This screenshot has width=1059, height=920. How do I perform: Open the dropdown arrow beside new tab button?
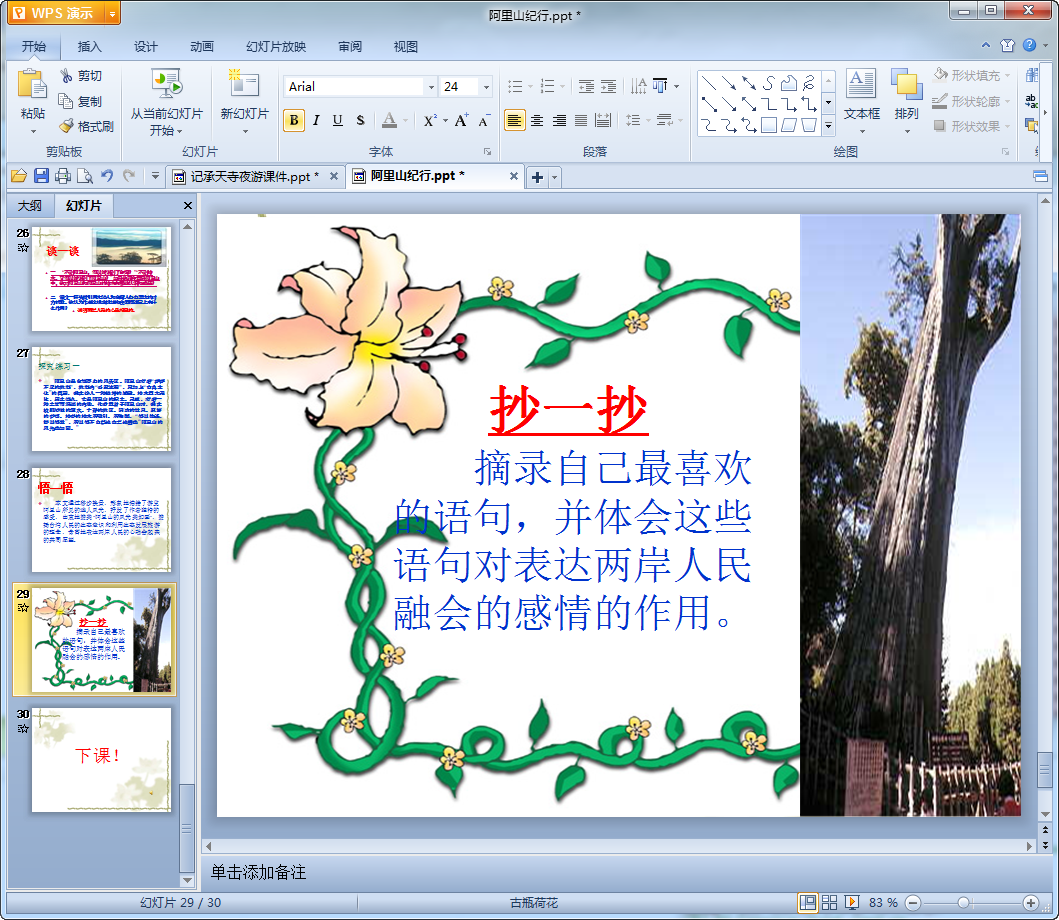[554, 177]
